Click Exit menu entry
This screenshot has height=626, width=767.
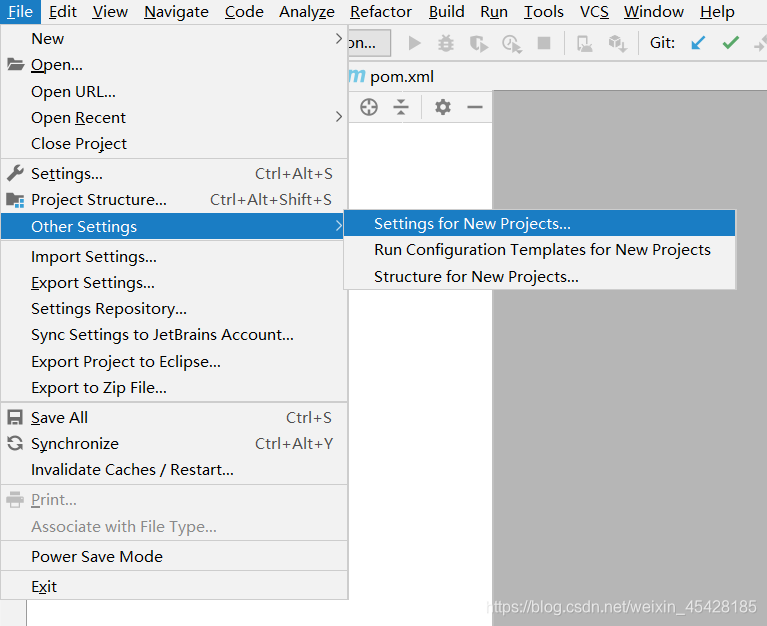point(174,586)
